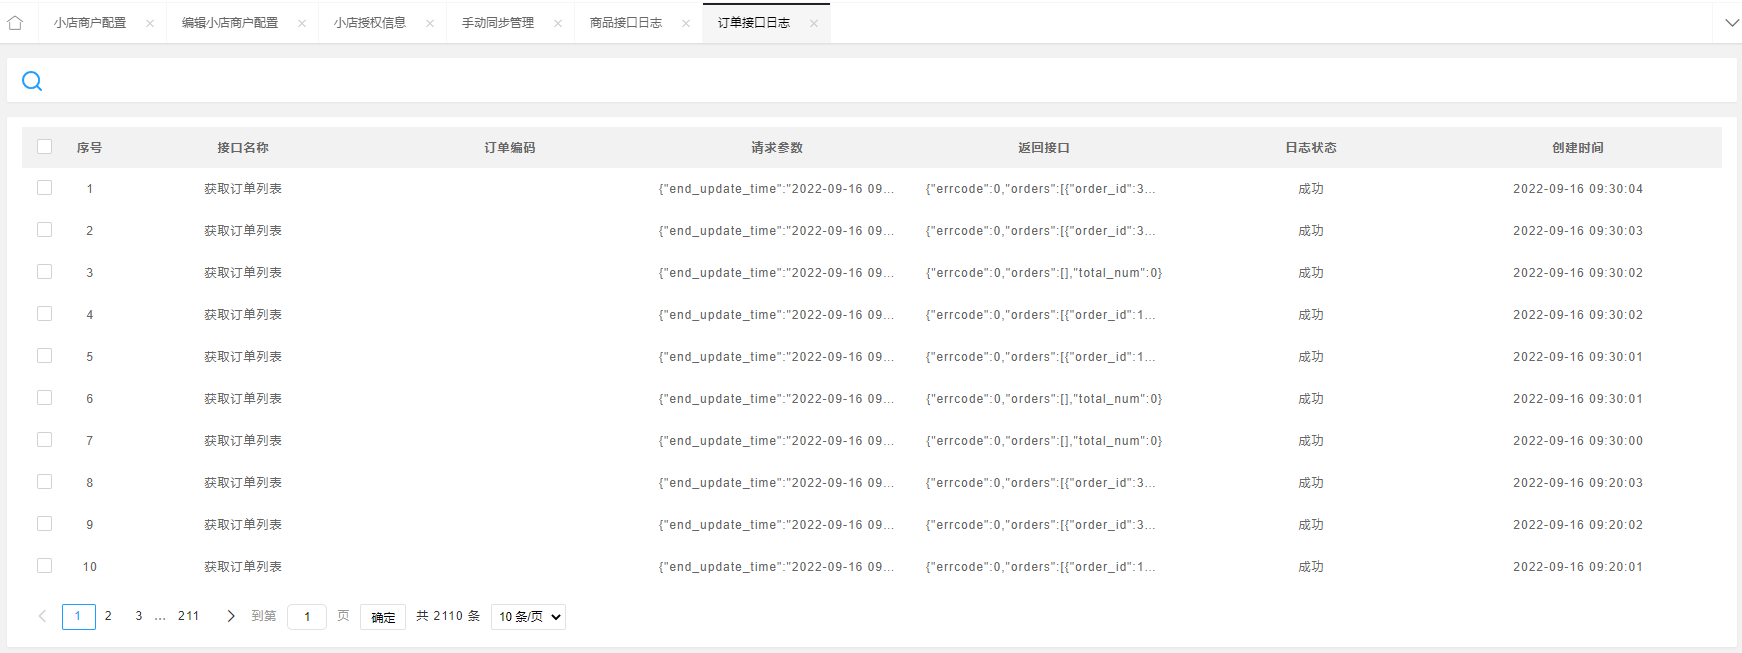Click 成功 status in row 1

click(x=1311, y=188)
